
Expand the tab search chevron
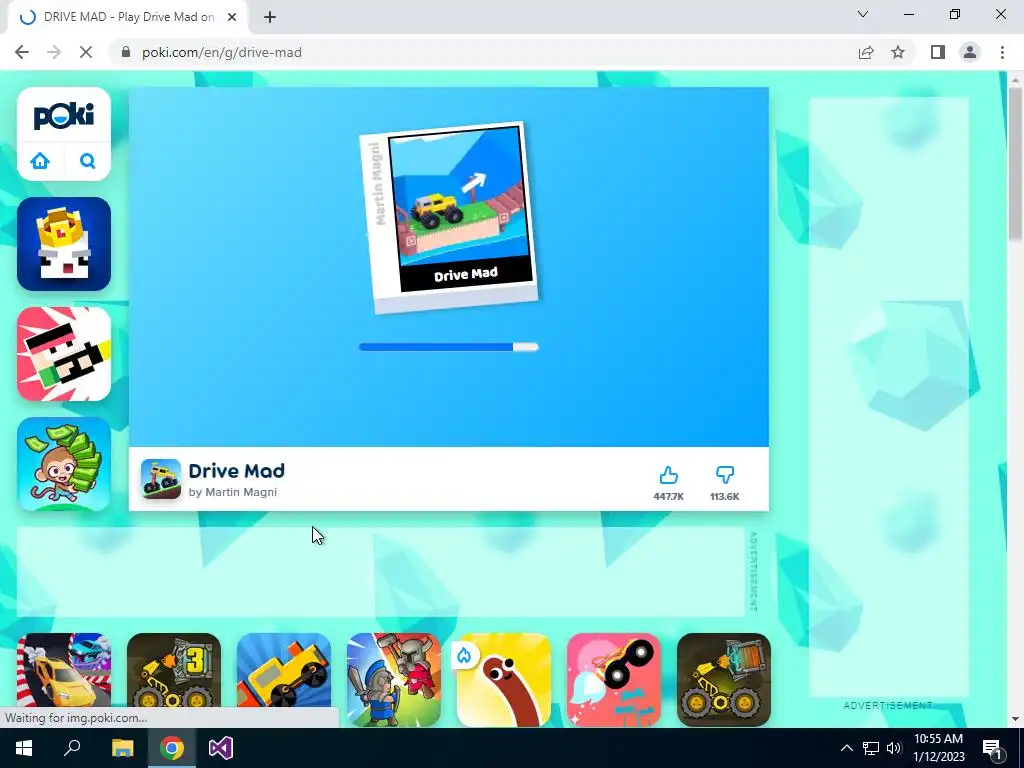click(863, 14)
